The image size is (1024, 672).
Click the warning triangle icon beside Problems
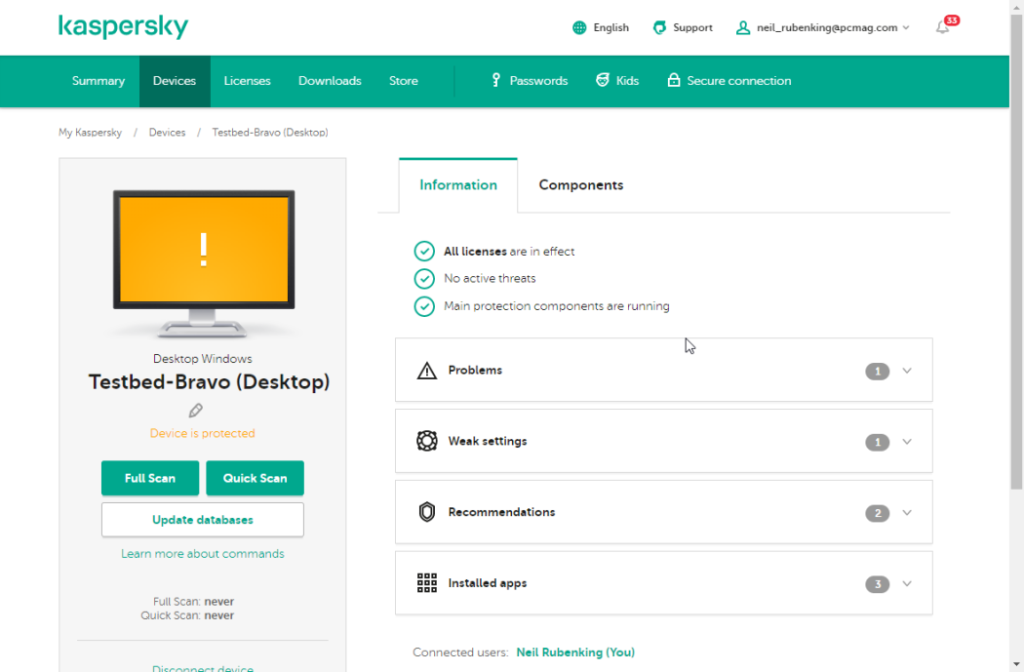427,370
